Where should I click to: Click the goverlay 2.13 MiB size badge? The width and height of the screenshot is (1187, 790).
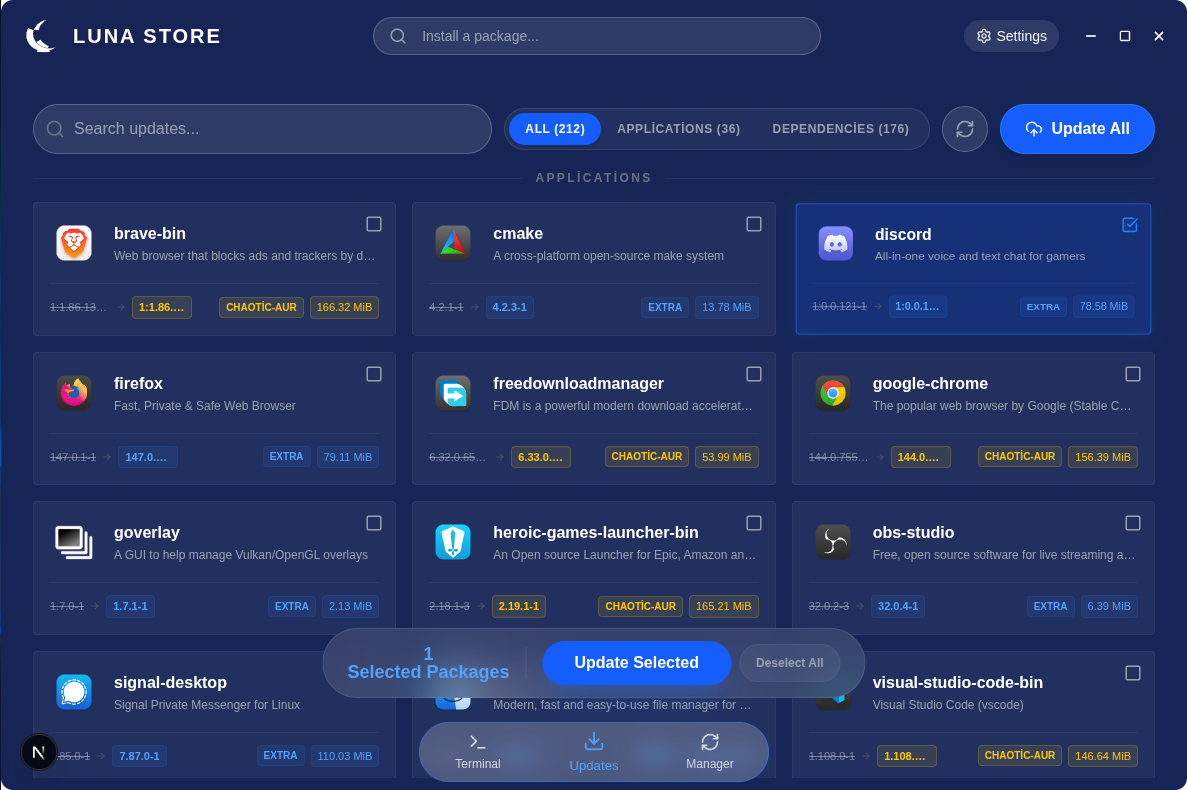click(350, 606)
